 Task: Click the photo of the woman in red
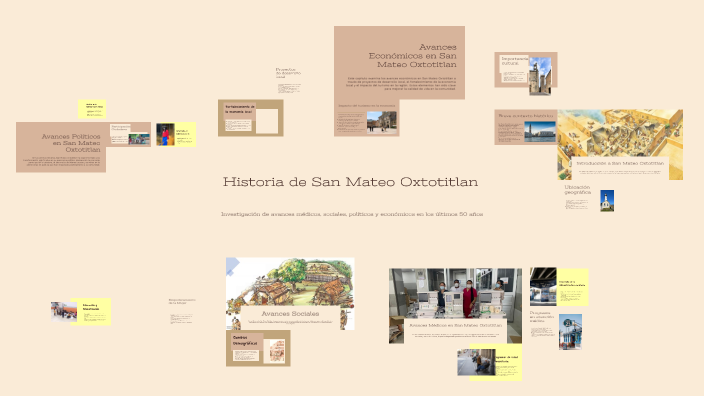(x=165, y=135)
